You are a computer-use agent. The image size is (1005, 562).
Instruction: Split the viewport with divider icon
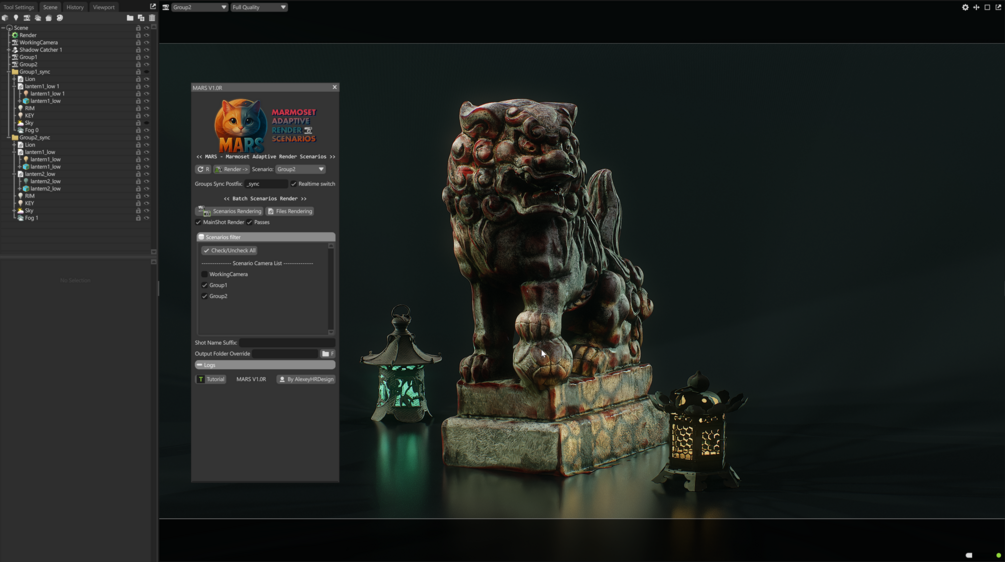click(x=976, y=7)
